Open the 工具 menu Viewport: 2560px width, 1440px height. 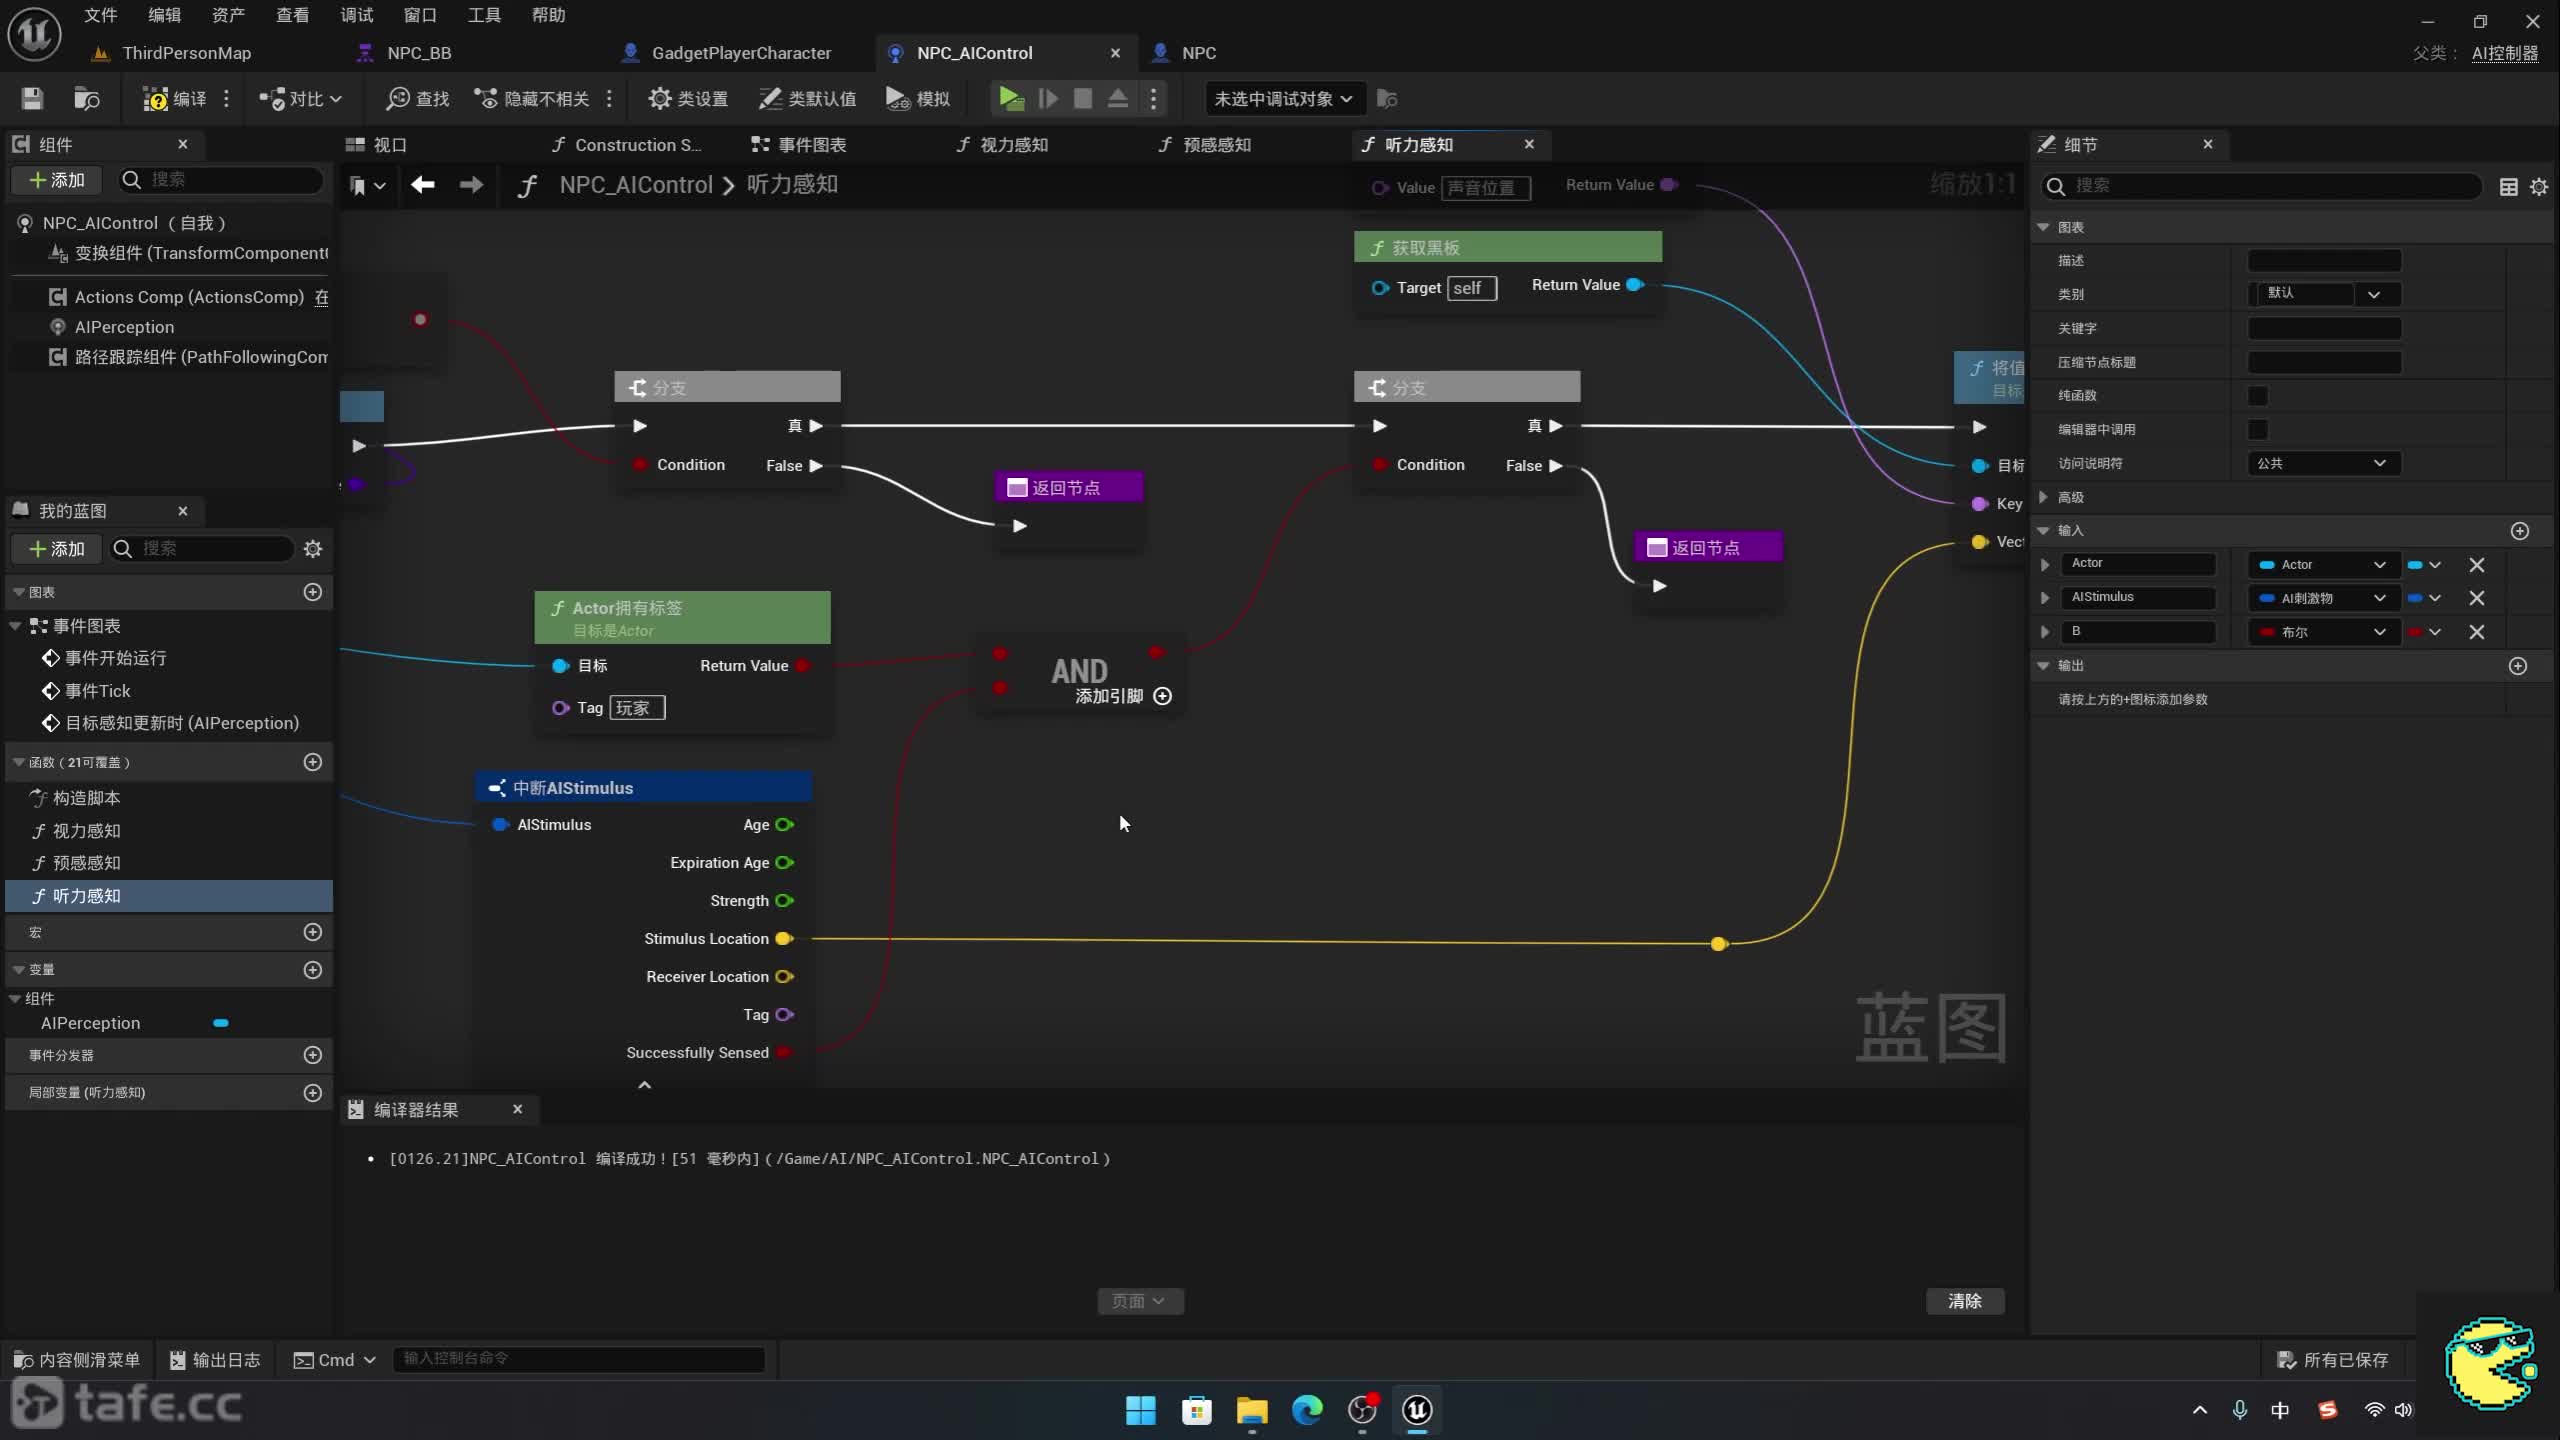pos(484,15)
